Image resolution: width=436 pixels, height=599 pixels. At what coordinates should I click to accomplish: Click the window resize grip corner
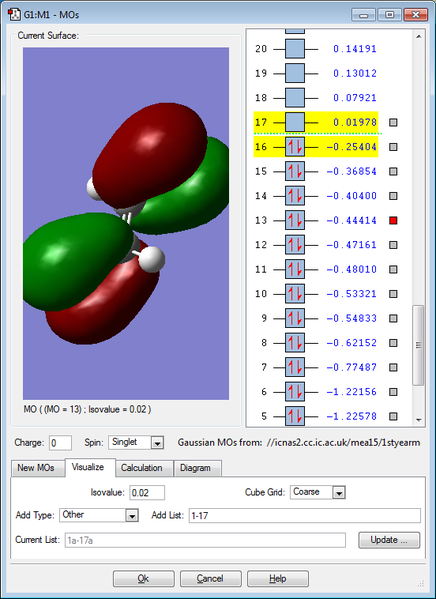click(x=421, y=583)
